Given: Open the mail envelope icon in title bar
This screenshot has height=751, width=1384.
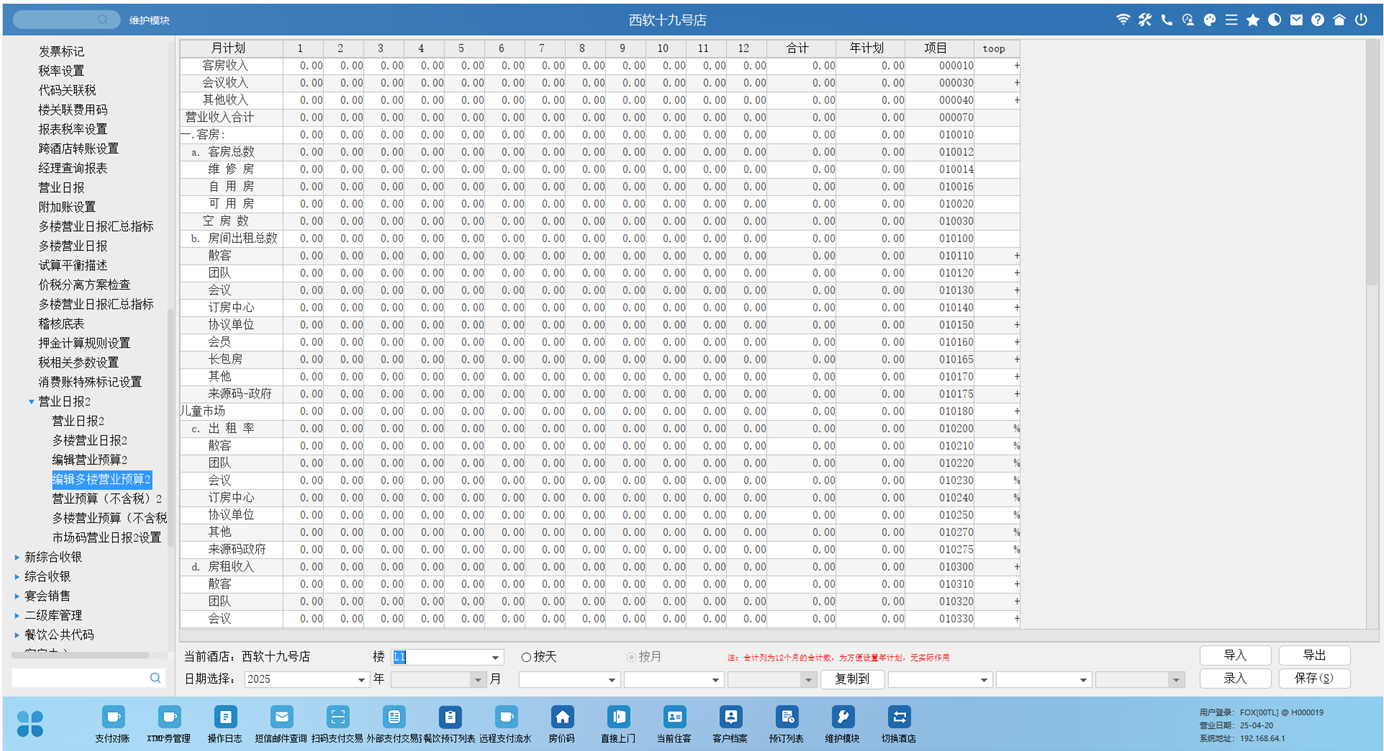Looking at the screenshot, I should click(x=1296, y=20).
